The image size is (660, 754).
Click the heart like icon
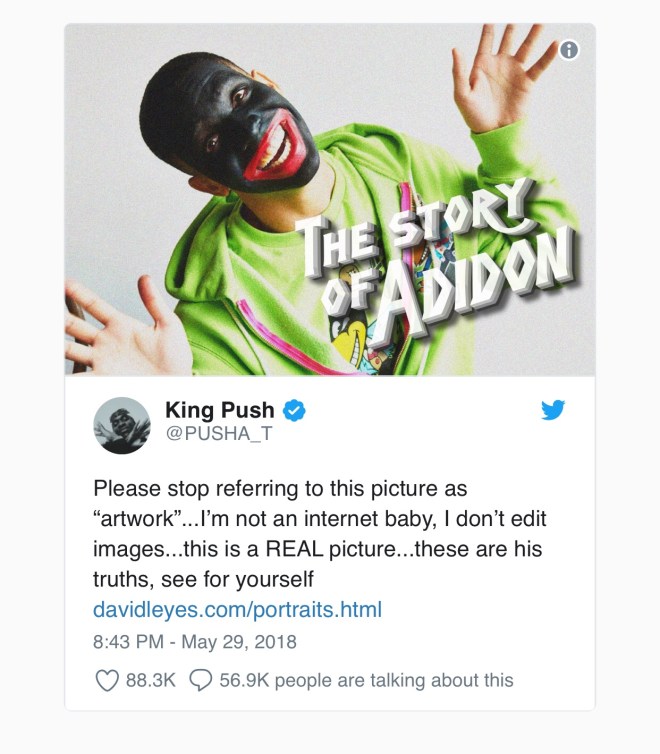107,680
